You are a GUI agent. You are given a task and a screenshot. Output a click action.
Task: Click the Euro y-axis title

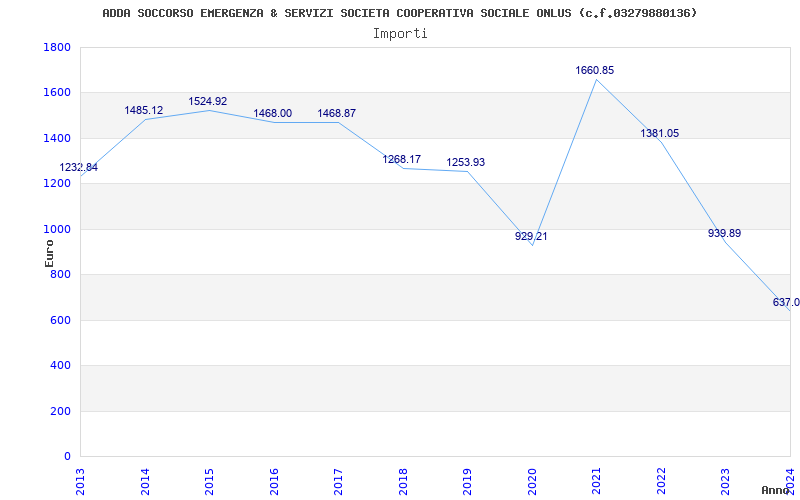(x=49, y=252)
